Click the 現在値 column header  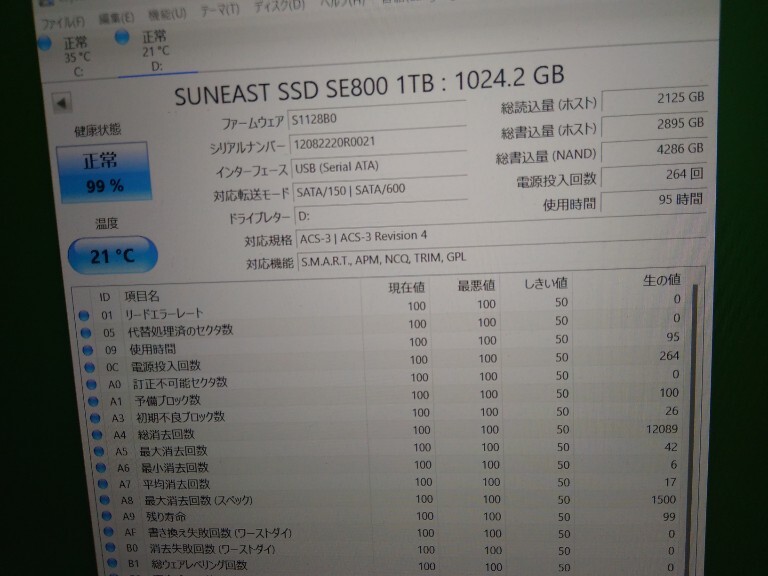(x=406, y=288)
